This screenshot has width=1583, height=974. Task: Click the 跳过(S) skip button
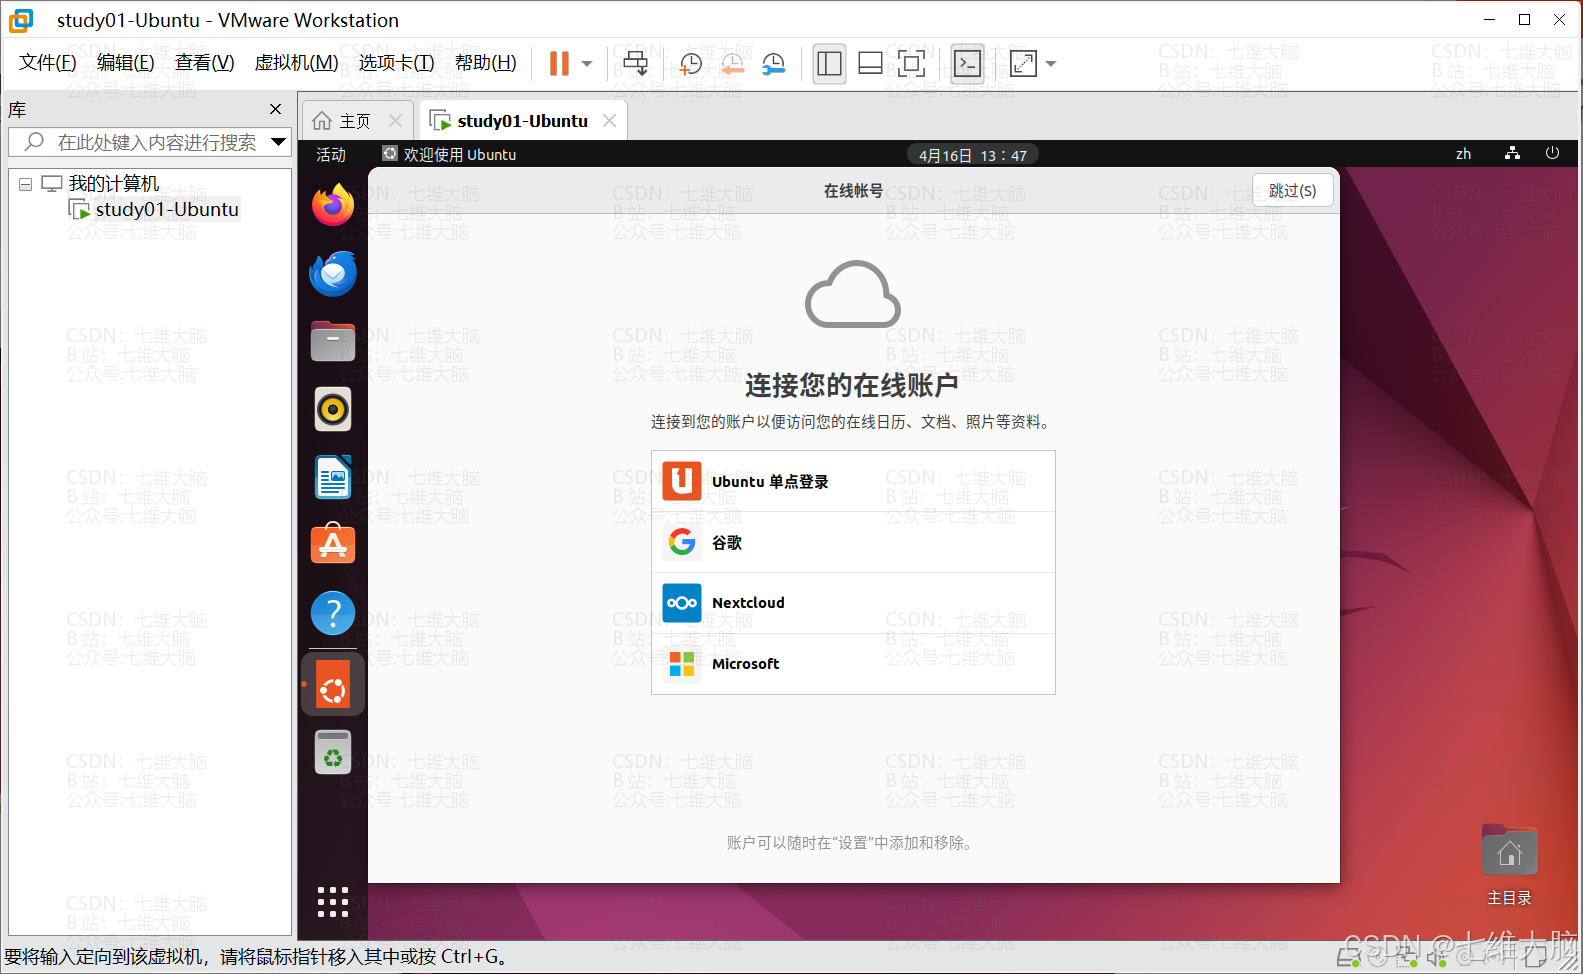[x=1292, y=190]
